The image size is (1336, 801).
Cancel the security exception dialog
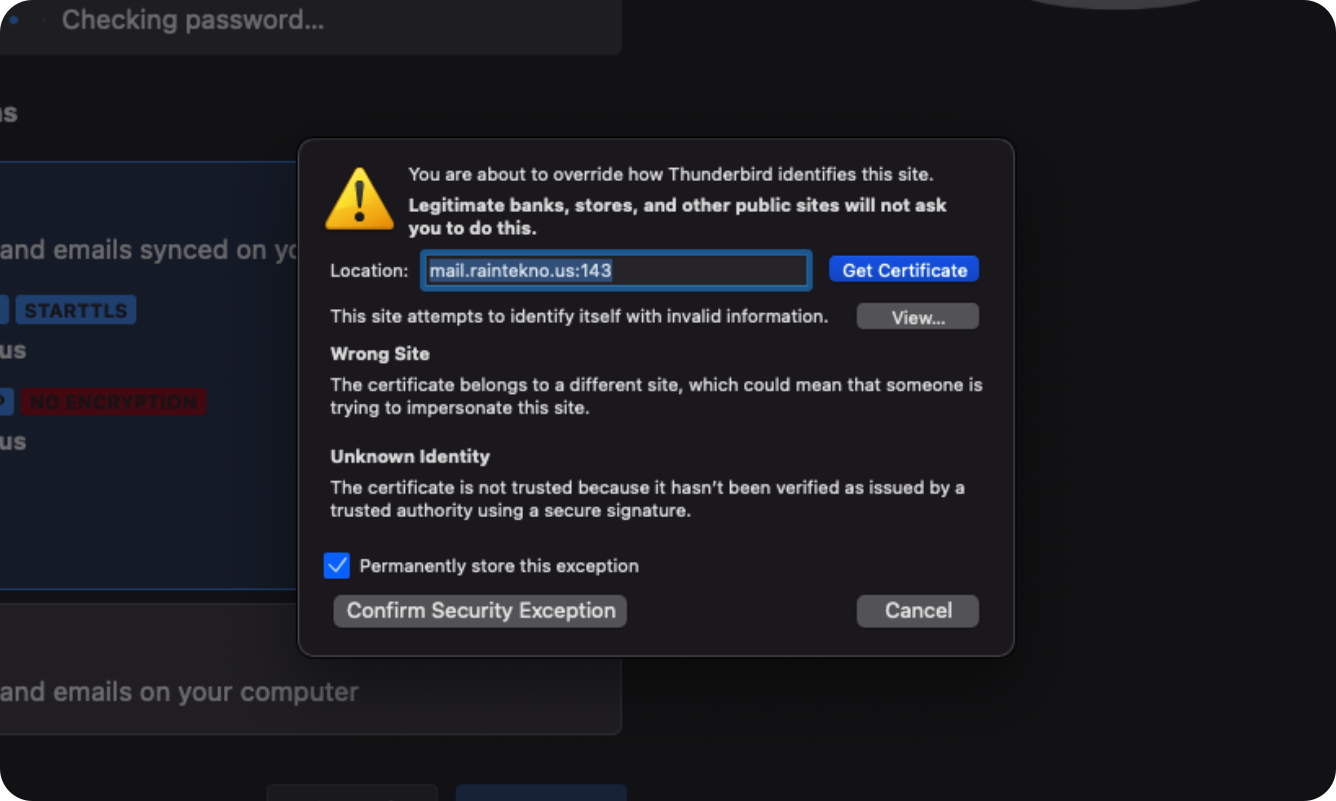(917, 611)
